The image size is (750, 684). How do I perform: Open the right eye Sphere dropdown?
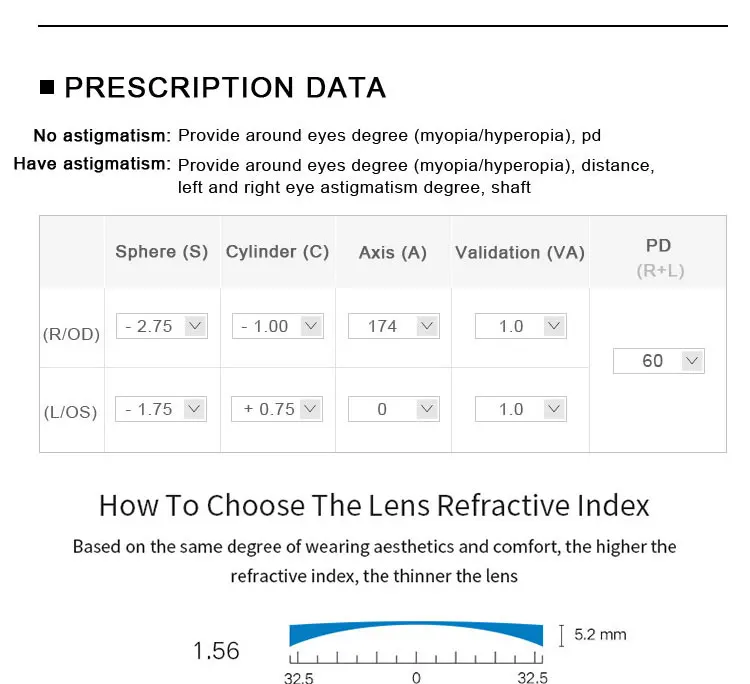click(161, 326)
